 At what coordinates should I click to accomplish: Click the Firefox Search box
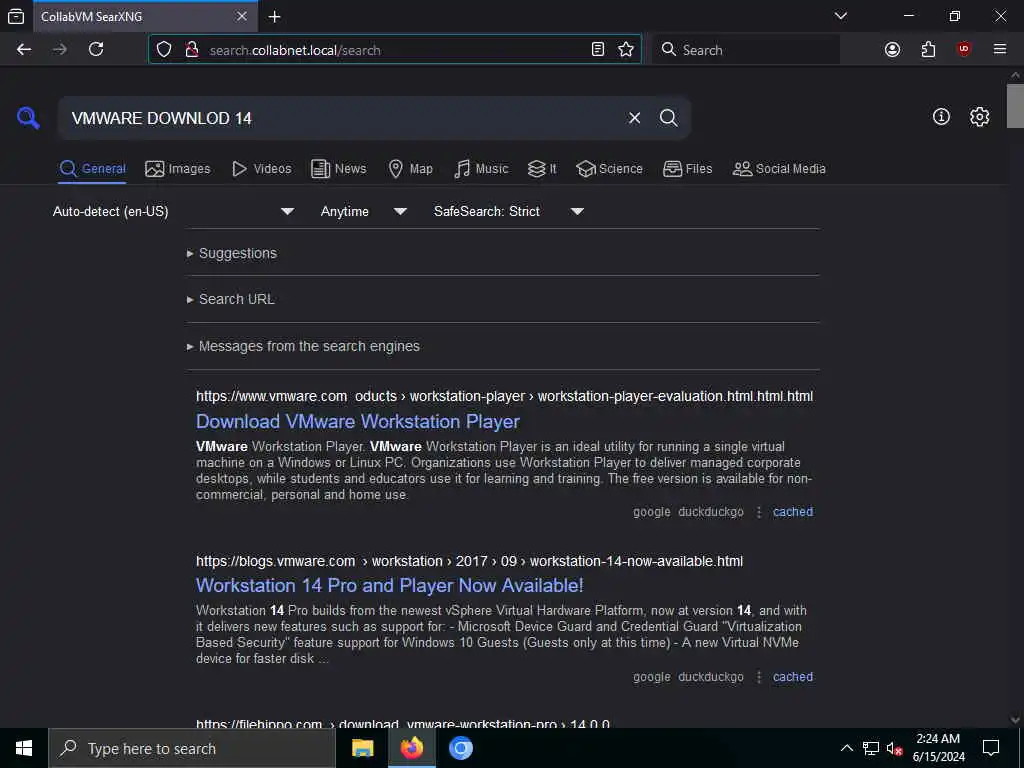coord(746,50)
